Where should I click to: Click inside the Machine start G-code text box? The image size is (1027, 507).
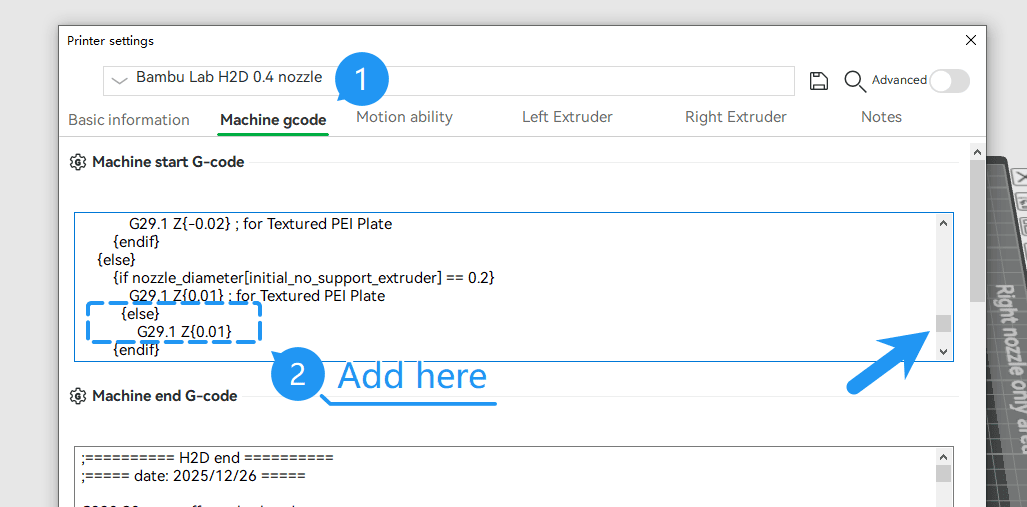click(504, 287)
